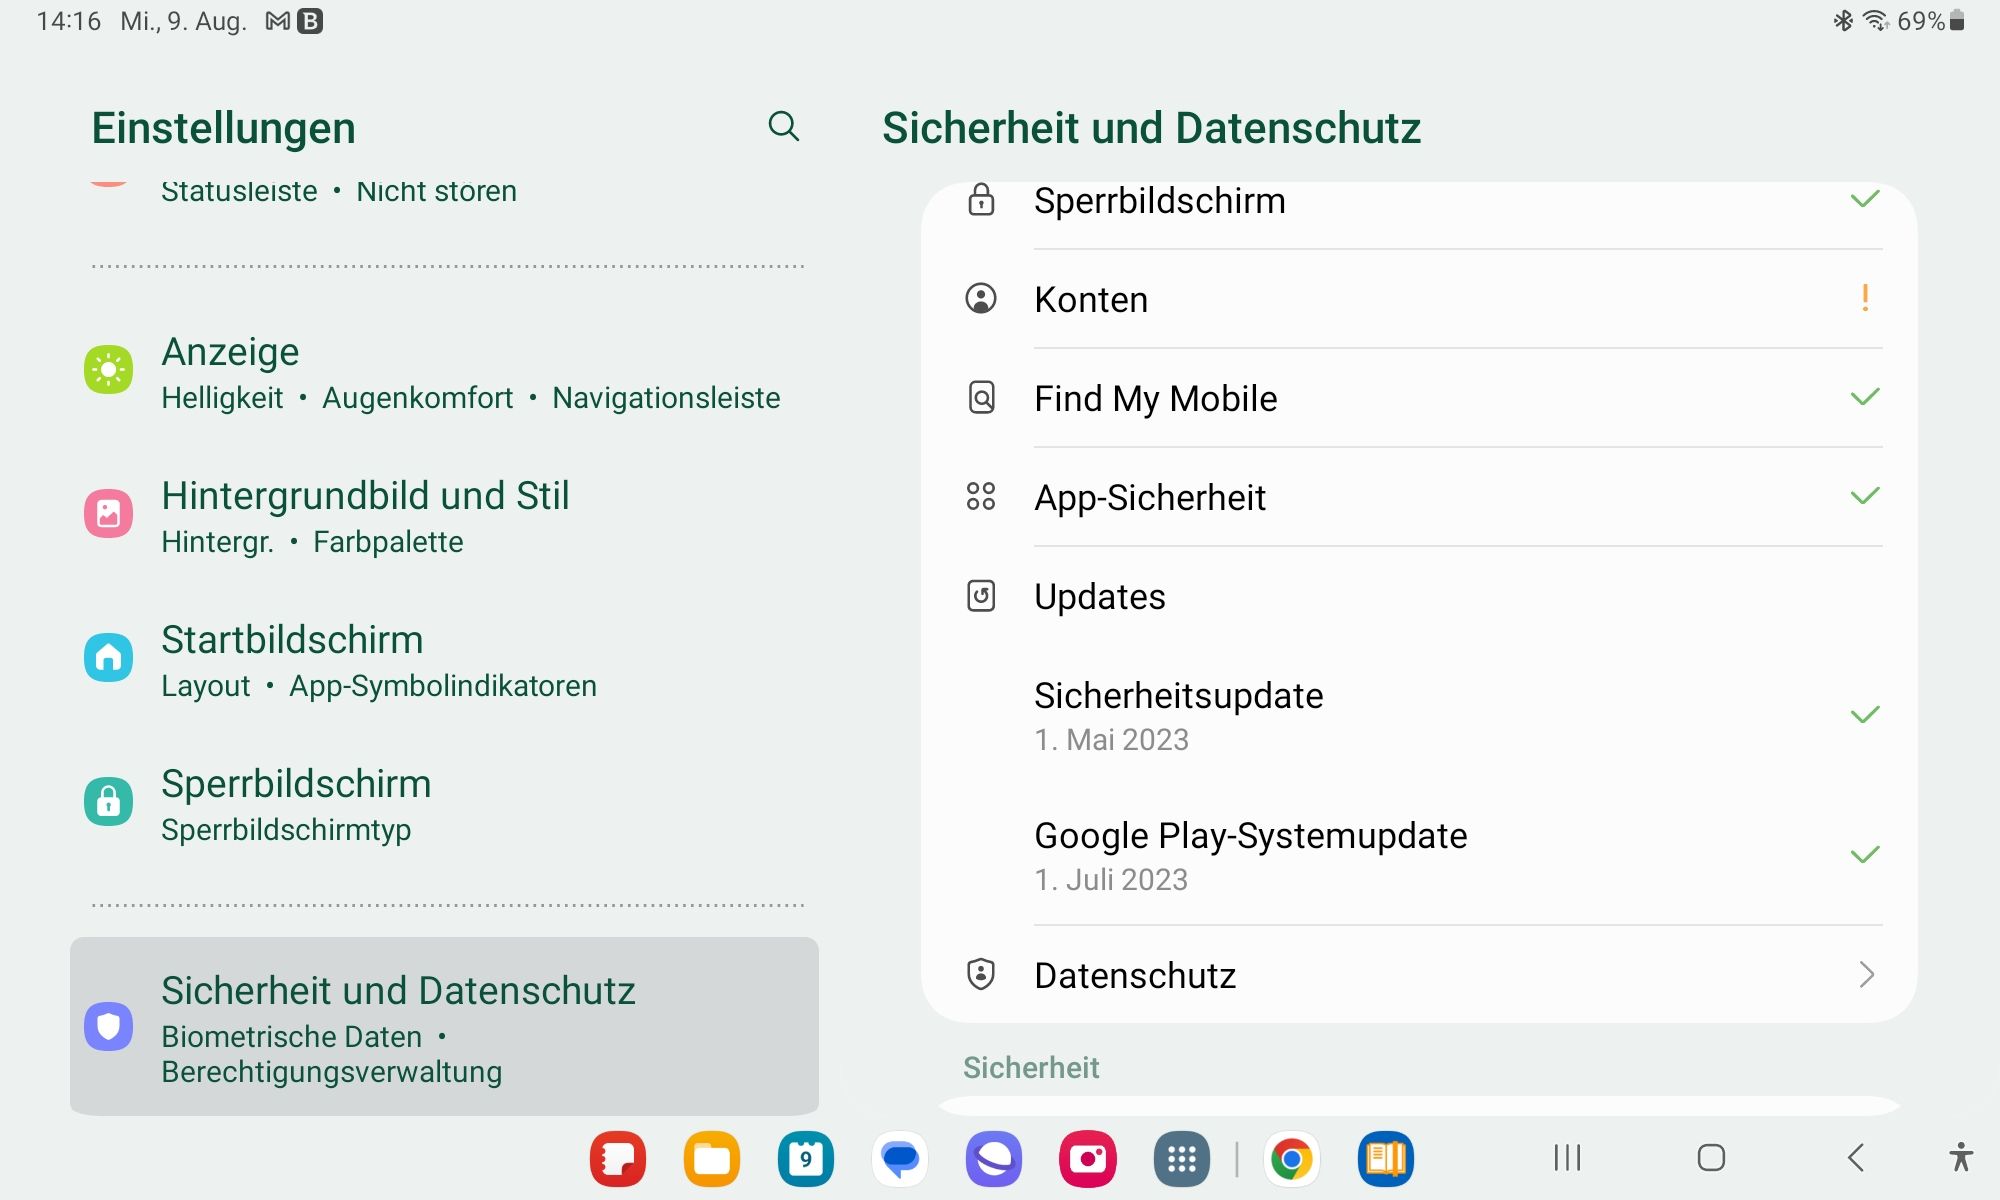Tap the check mark beside Find My Mobile

(1864, 398)
